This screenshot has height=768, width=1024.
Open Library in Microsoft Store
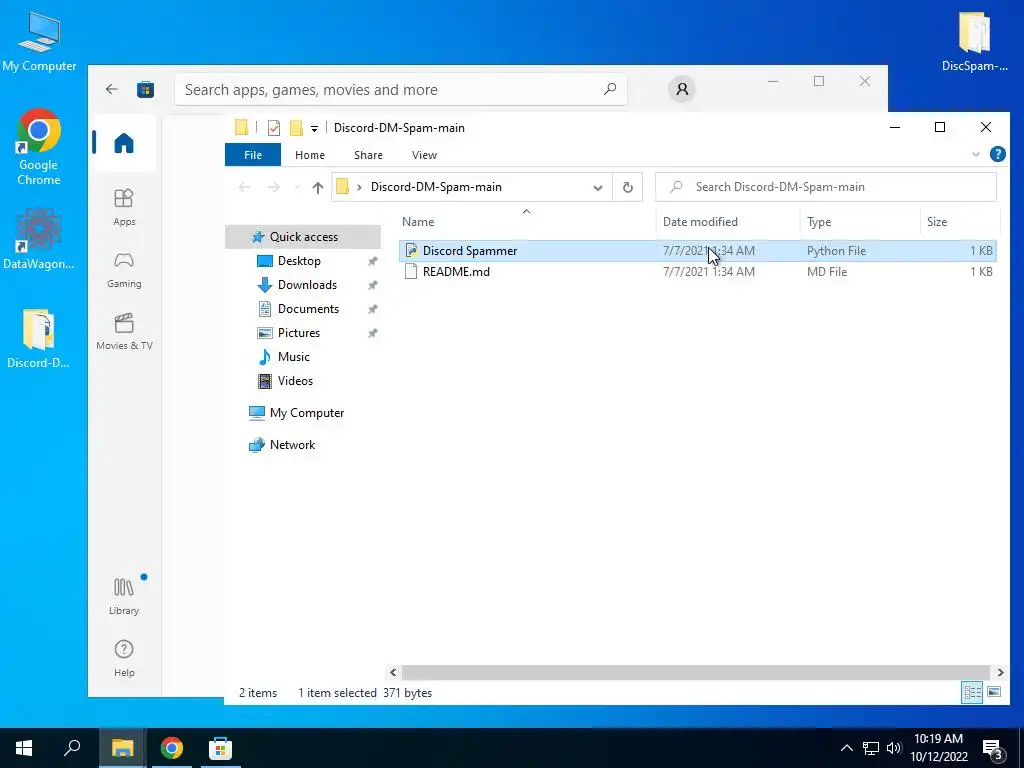click(123, 596)
